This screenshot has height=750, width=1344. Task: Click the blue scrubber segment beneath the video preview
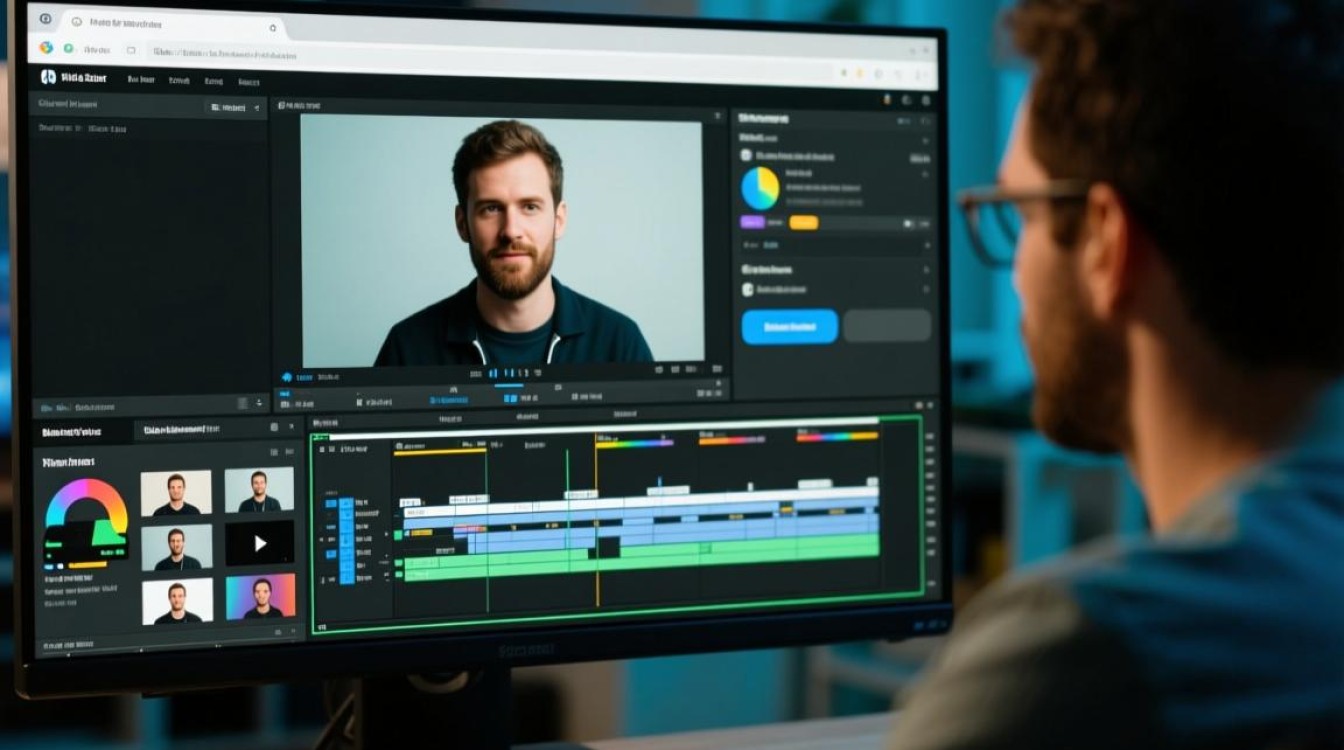[508, 385]
